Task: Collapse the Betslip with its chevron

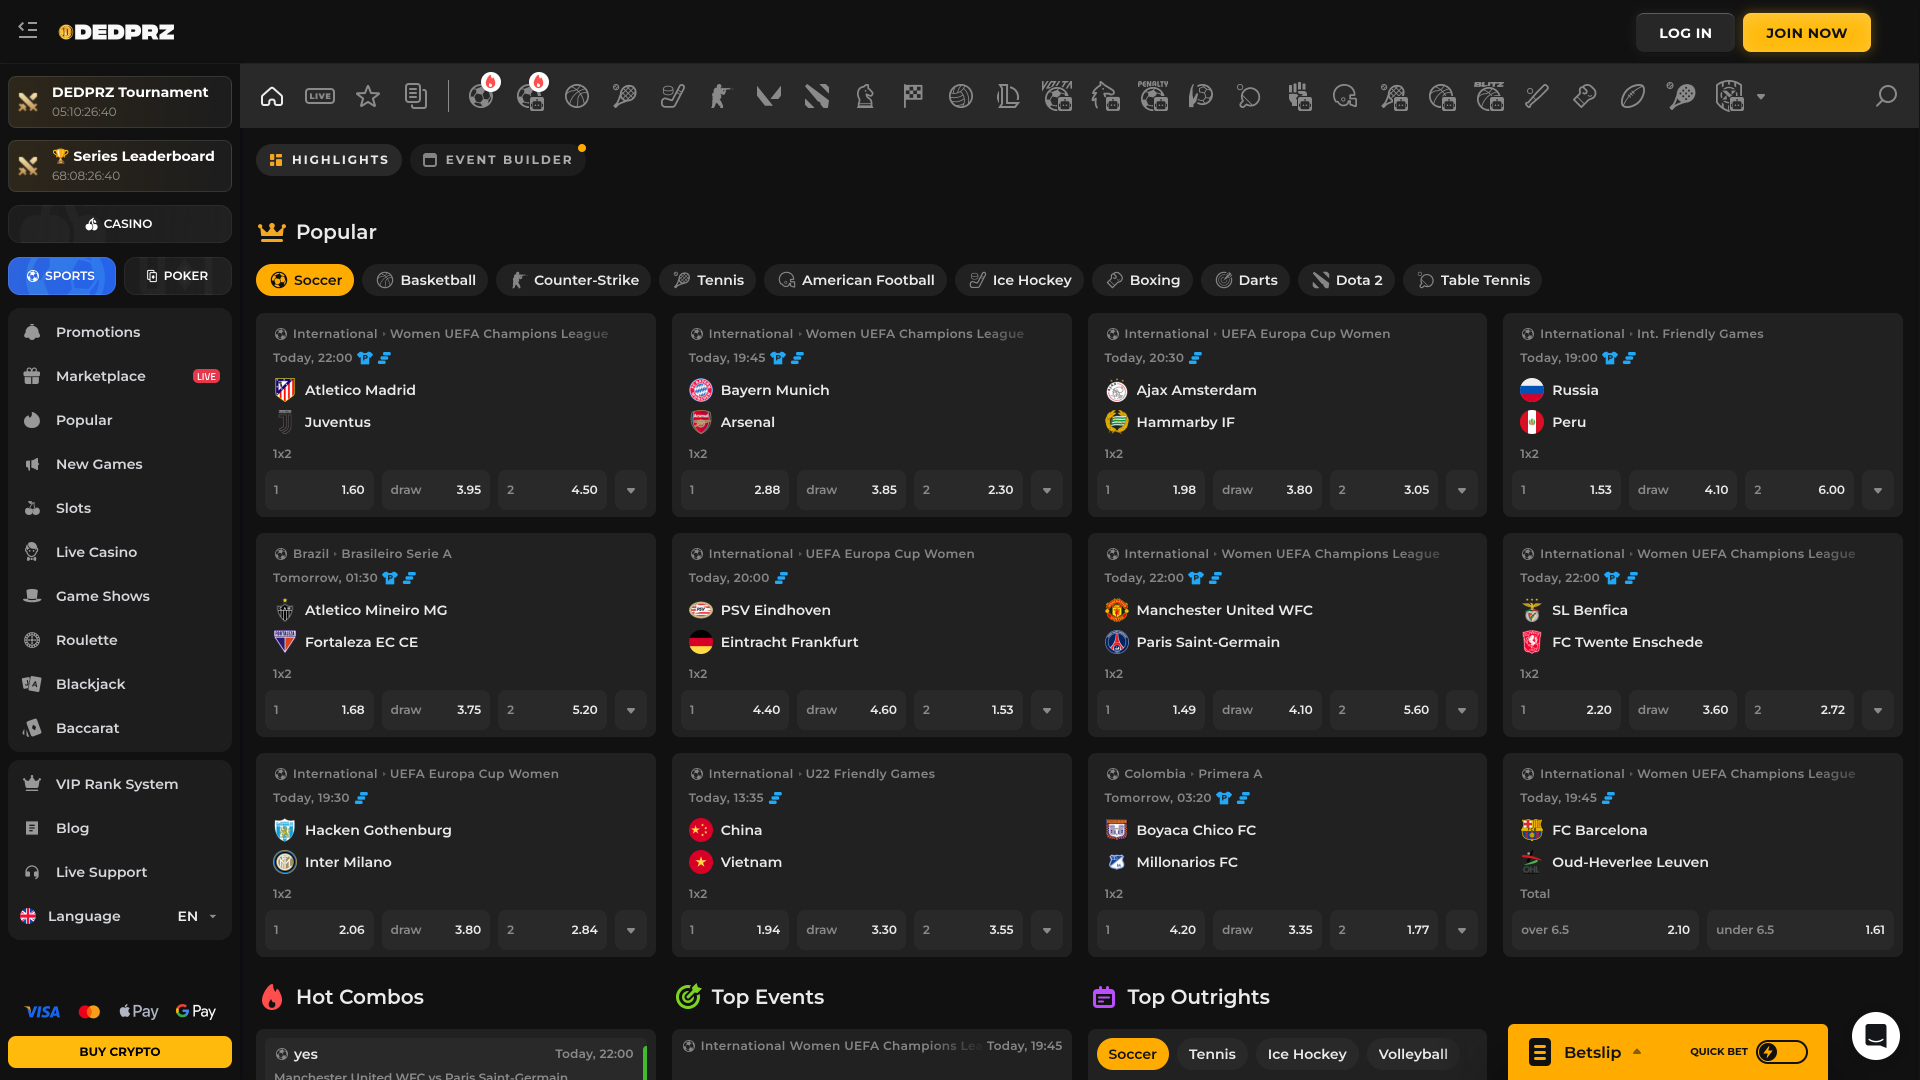Action: pyautogui.click(x=1638, y=1051)
